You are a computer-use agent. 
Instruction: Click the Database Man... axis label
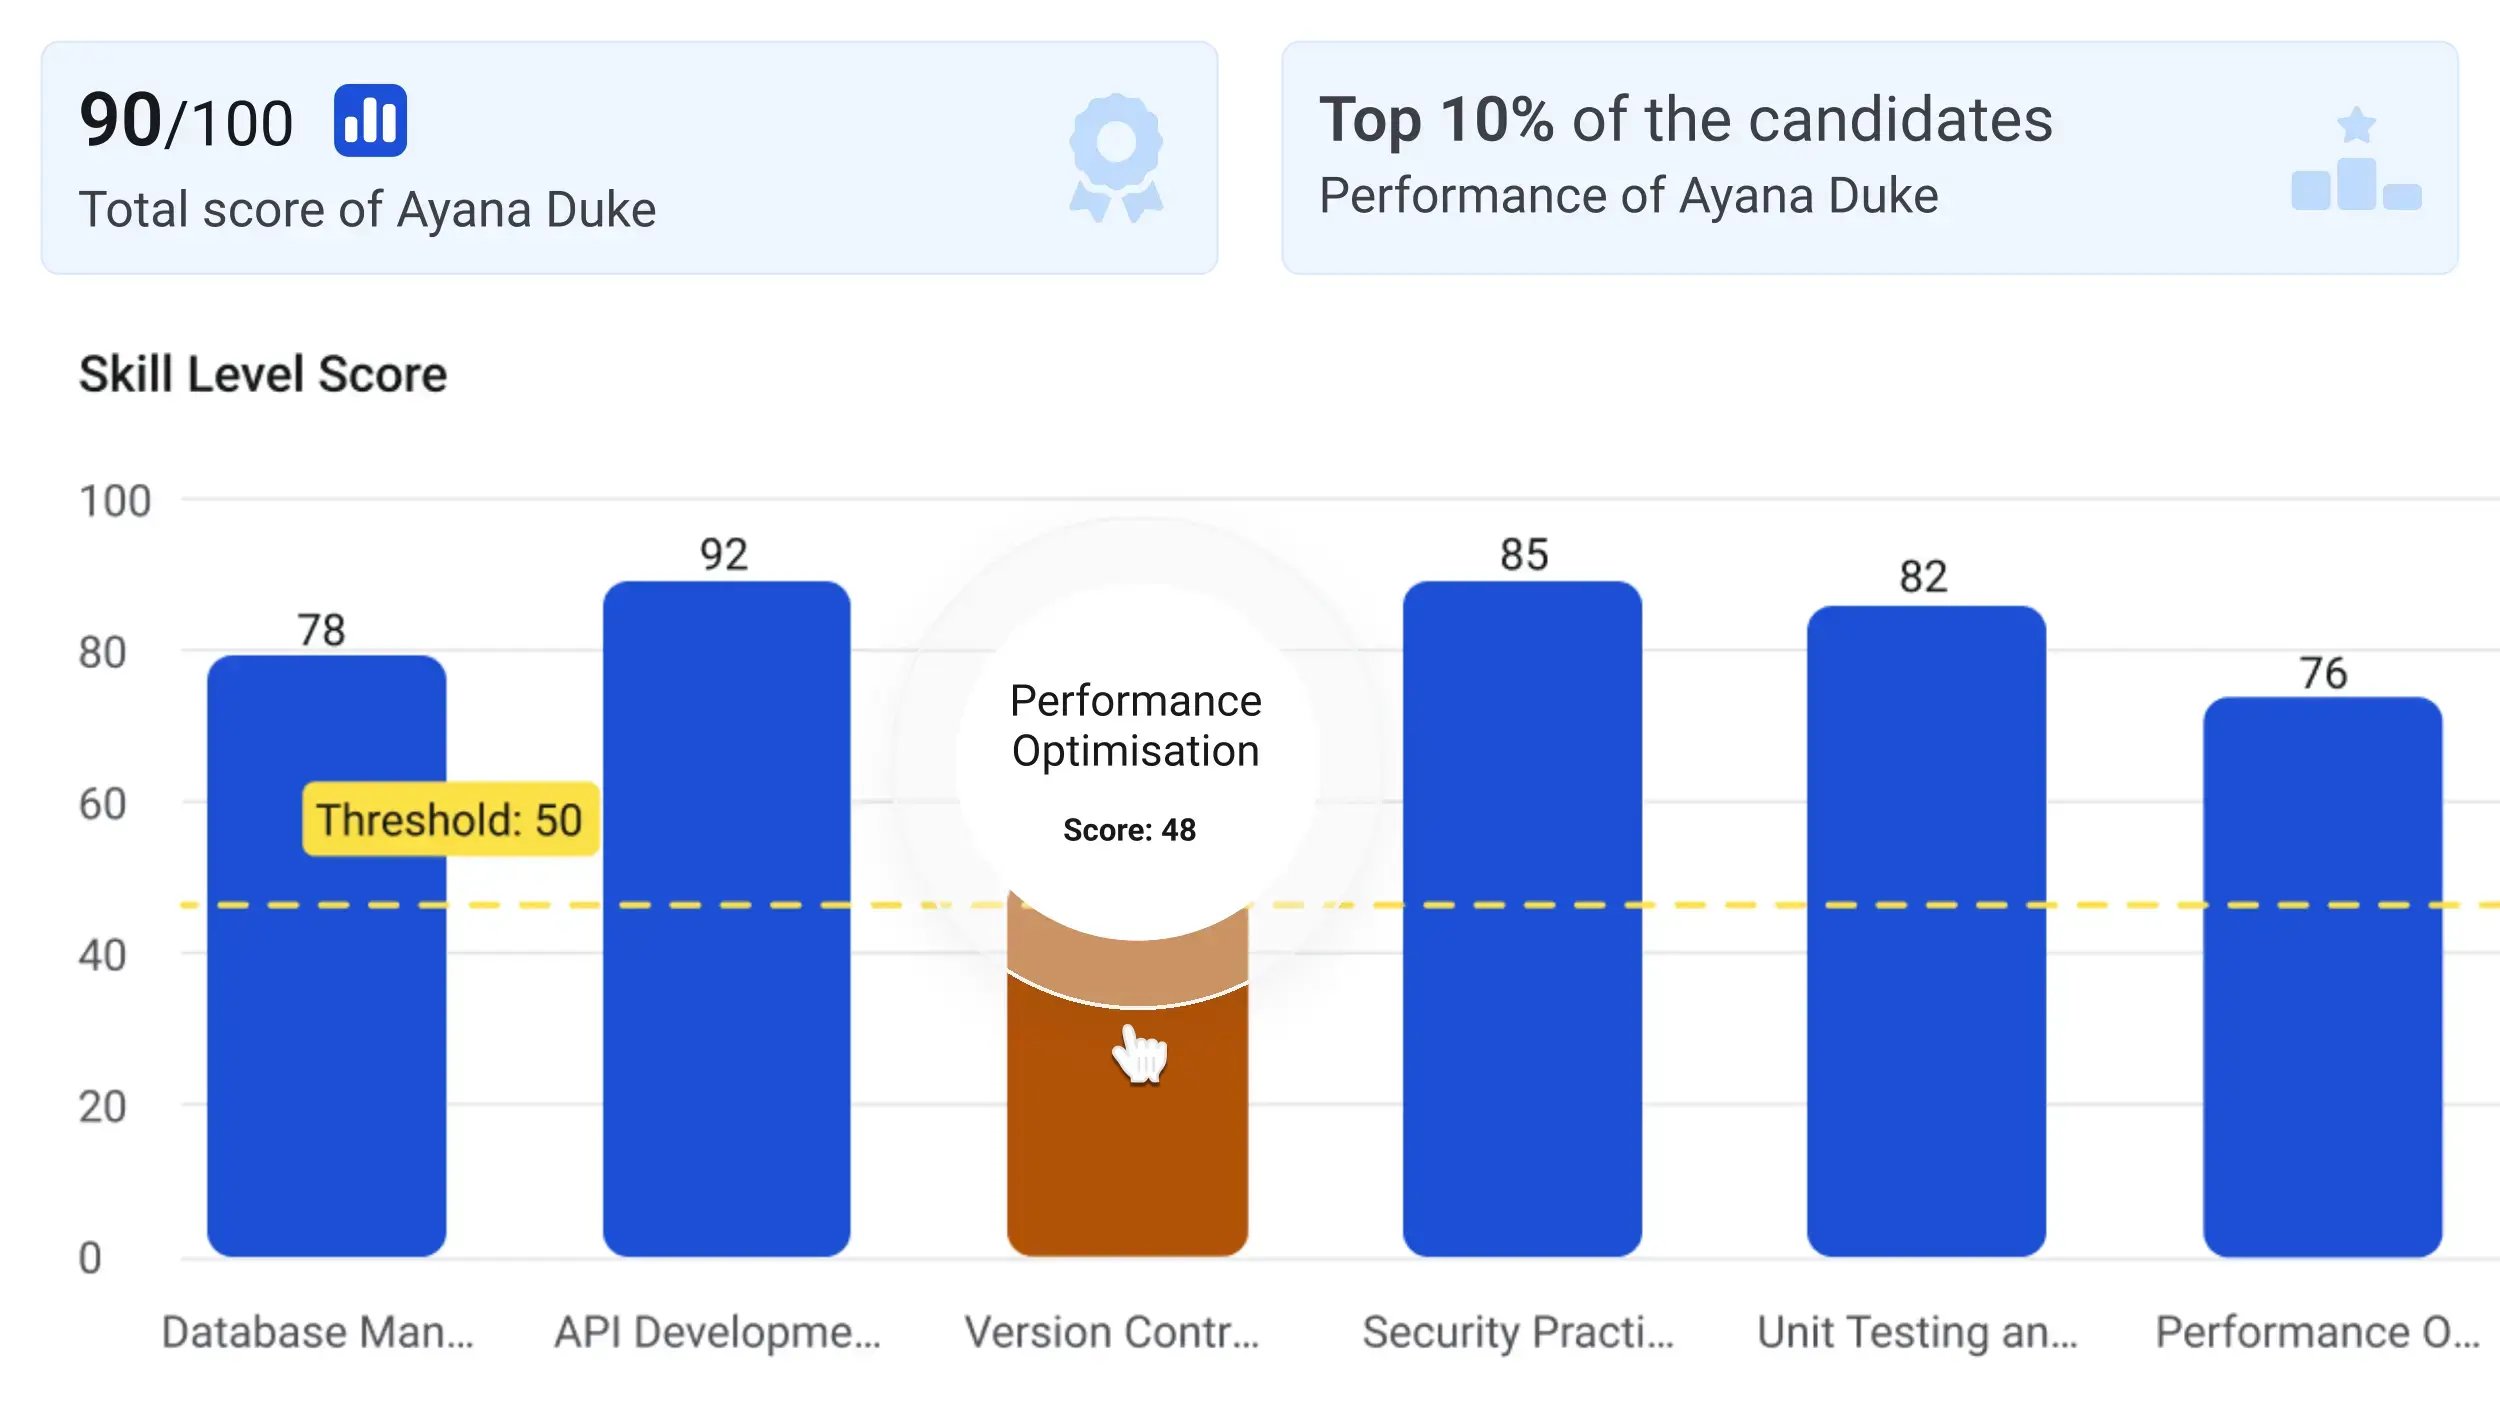(x=318, y=1332)
